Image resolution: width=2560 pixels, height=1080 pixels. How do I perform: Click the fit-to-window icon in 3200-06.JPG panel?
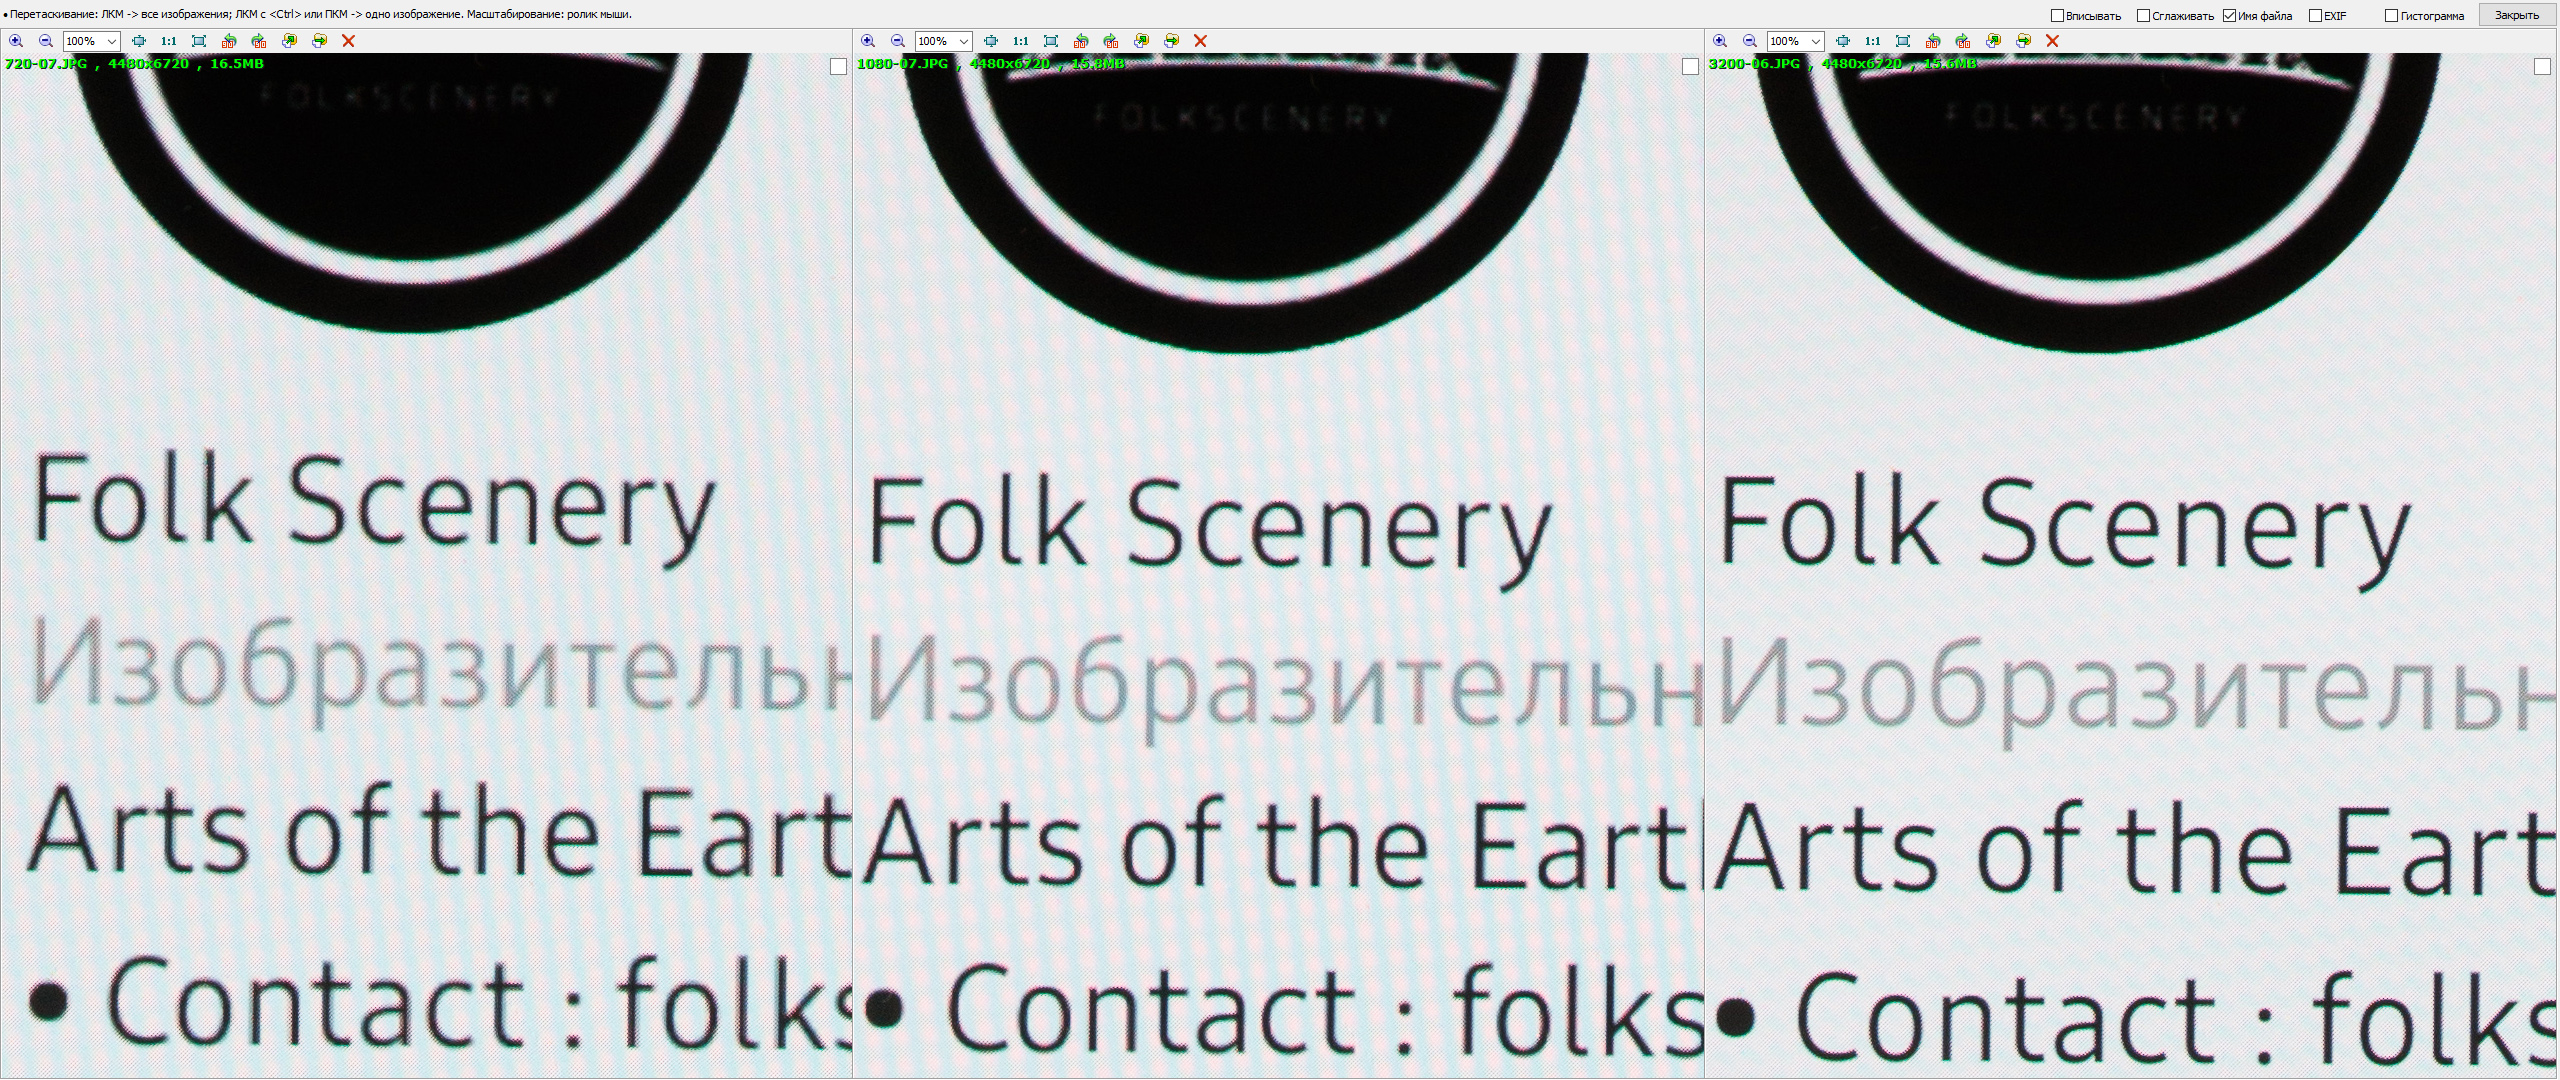(x=1843, y=41)
